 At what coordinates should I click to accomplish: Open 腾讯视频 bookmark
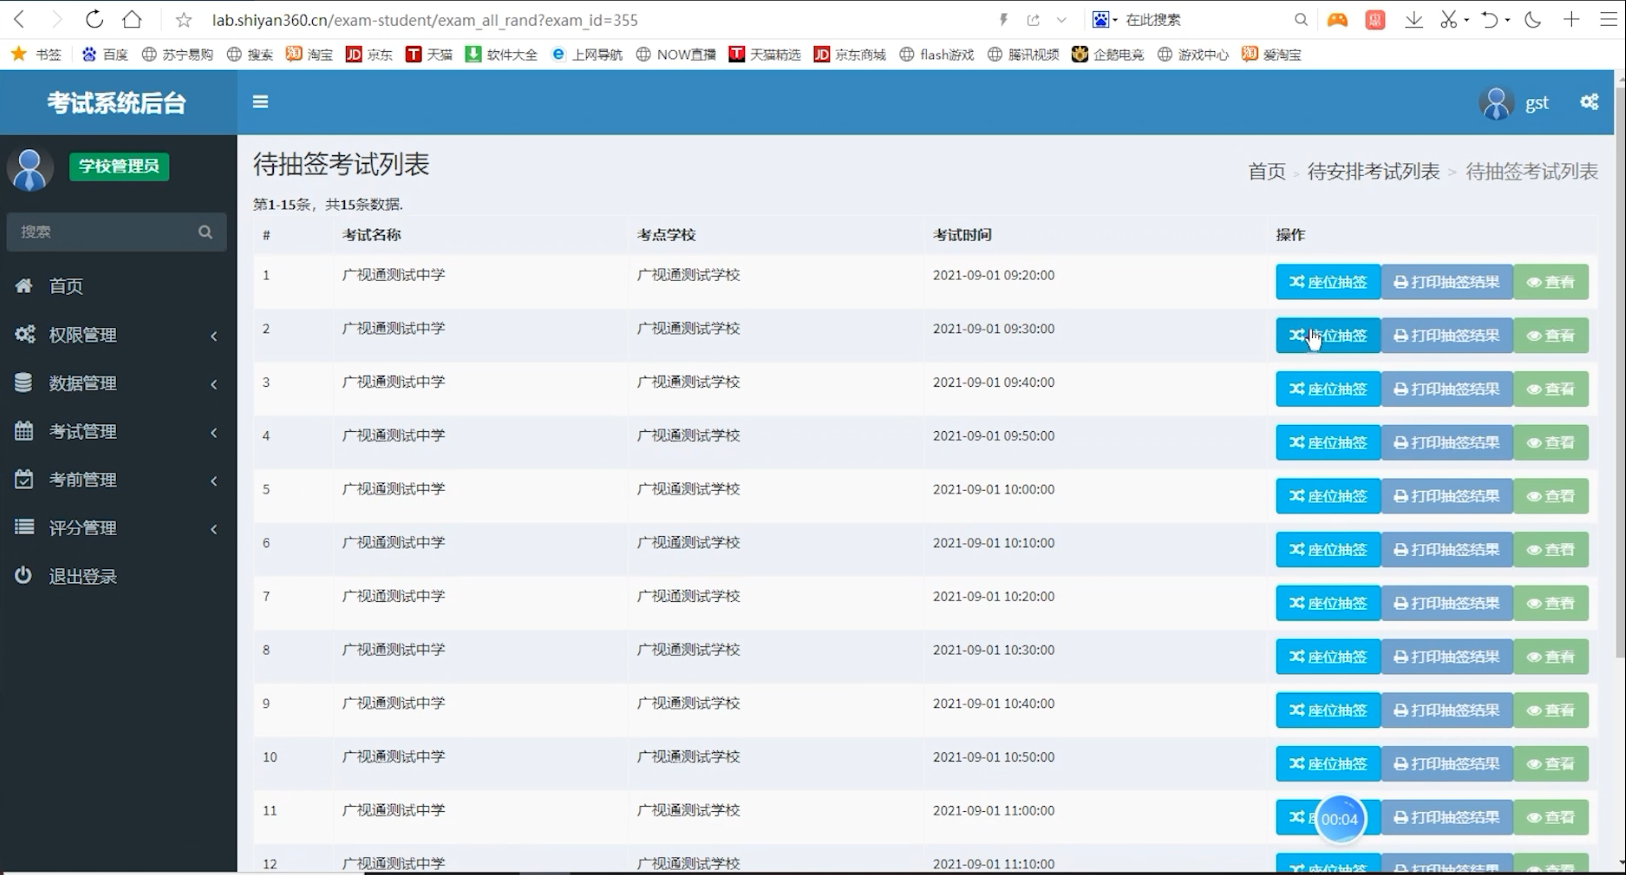coord(1023,55)
